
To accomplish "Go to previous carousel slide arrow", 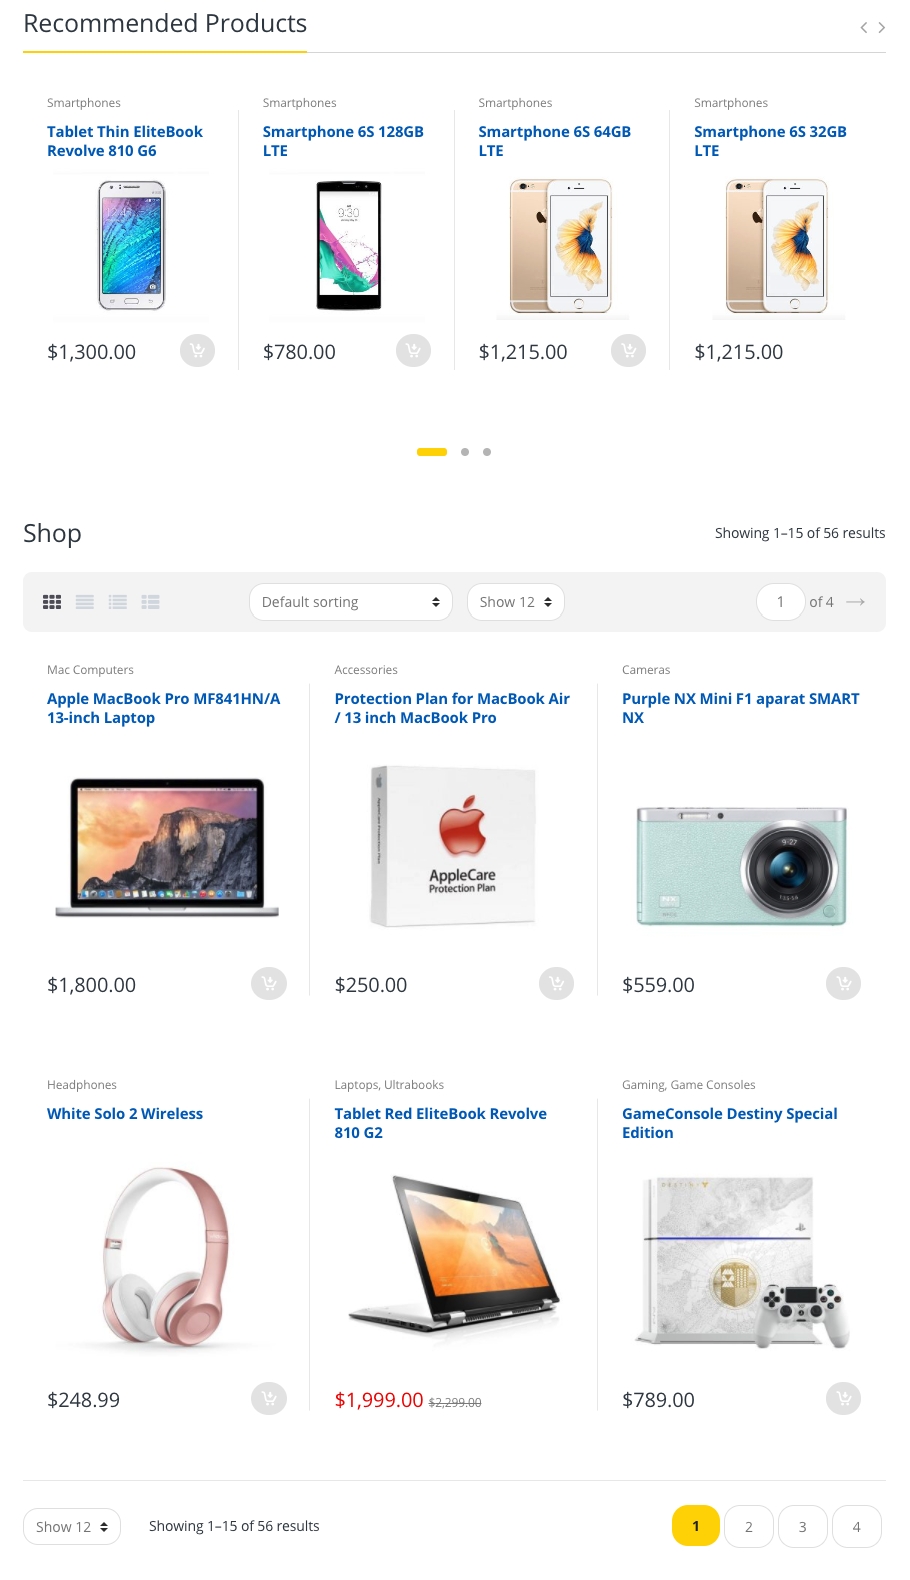I will [x=864, y=27].
